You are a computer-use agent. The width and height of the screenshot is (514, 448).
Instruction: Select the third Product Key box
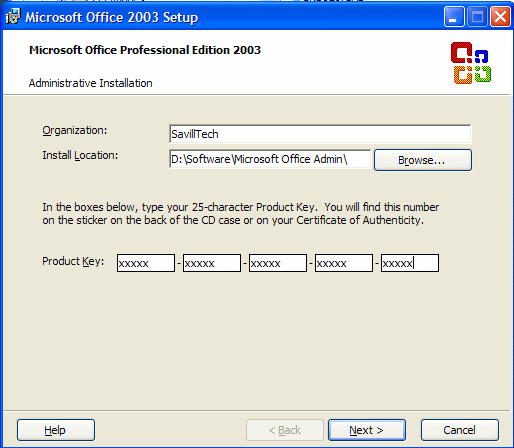tap(278, 263)
